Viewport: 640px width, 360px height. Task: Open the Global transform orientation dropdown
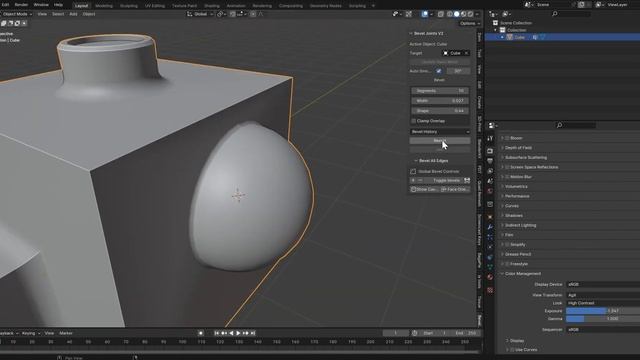(x=200, y=14)
